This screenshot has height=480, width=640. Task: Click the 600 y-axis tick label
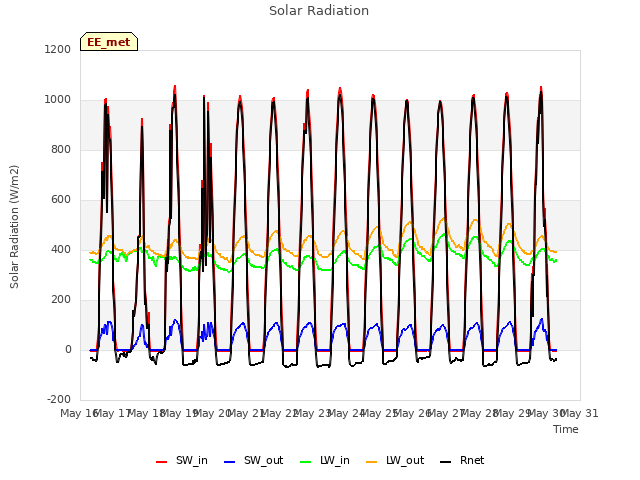click(x=61, y=200)
